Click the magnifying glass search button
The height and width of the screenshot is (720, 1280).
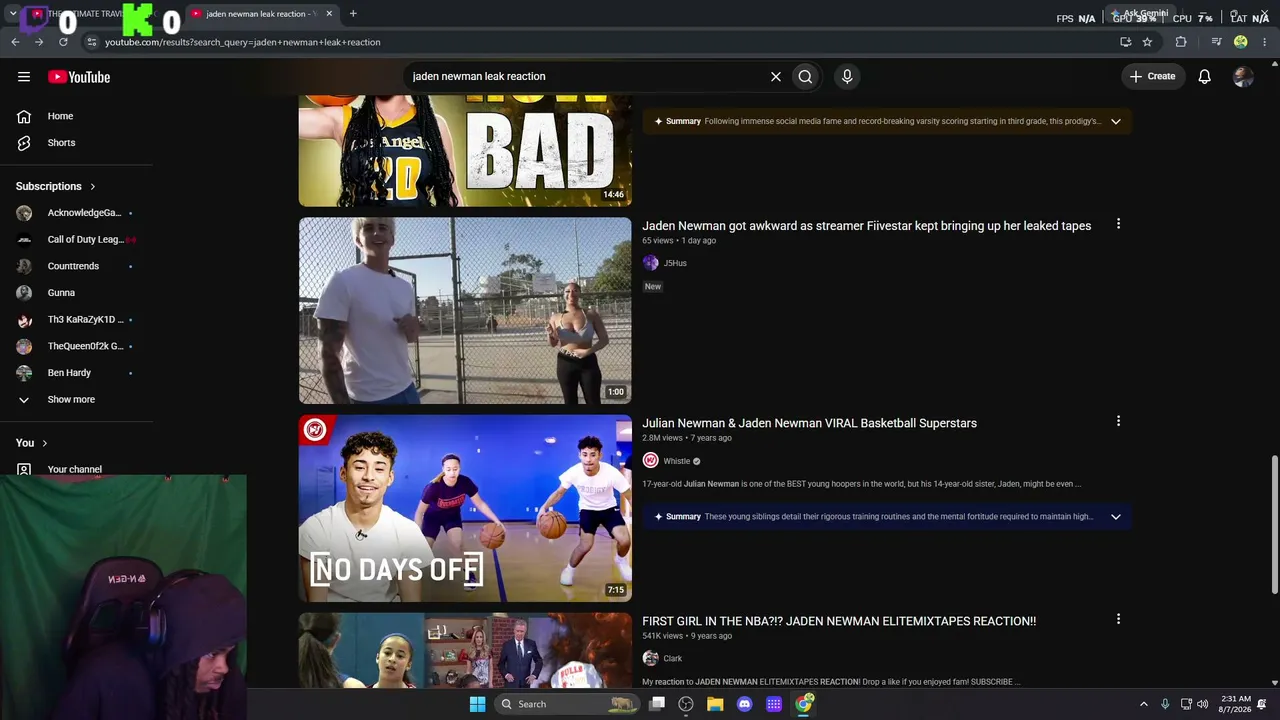pos(805,76)
